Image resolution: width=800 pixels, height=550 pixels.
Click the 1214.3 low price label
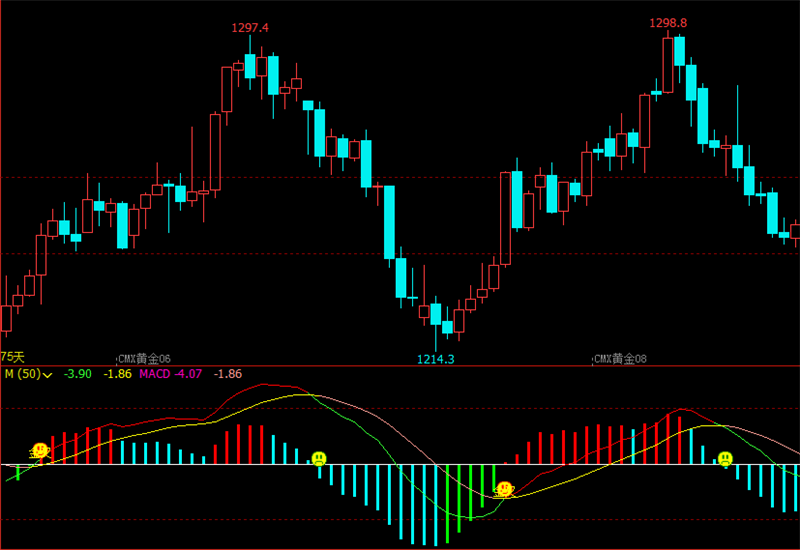tap(435, 359)
